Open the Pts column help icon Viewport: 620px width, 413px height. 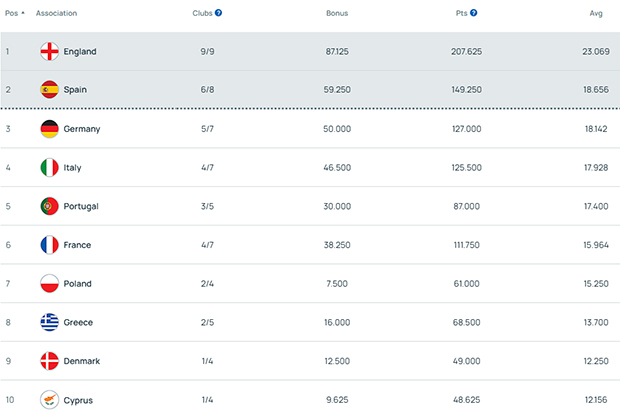(474, 13)
